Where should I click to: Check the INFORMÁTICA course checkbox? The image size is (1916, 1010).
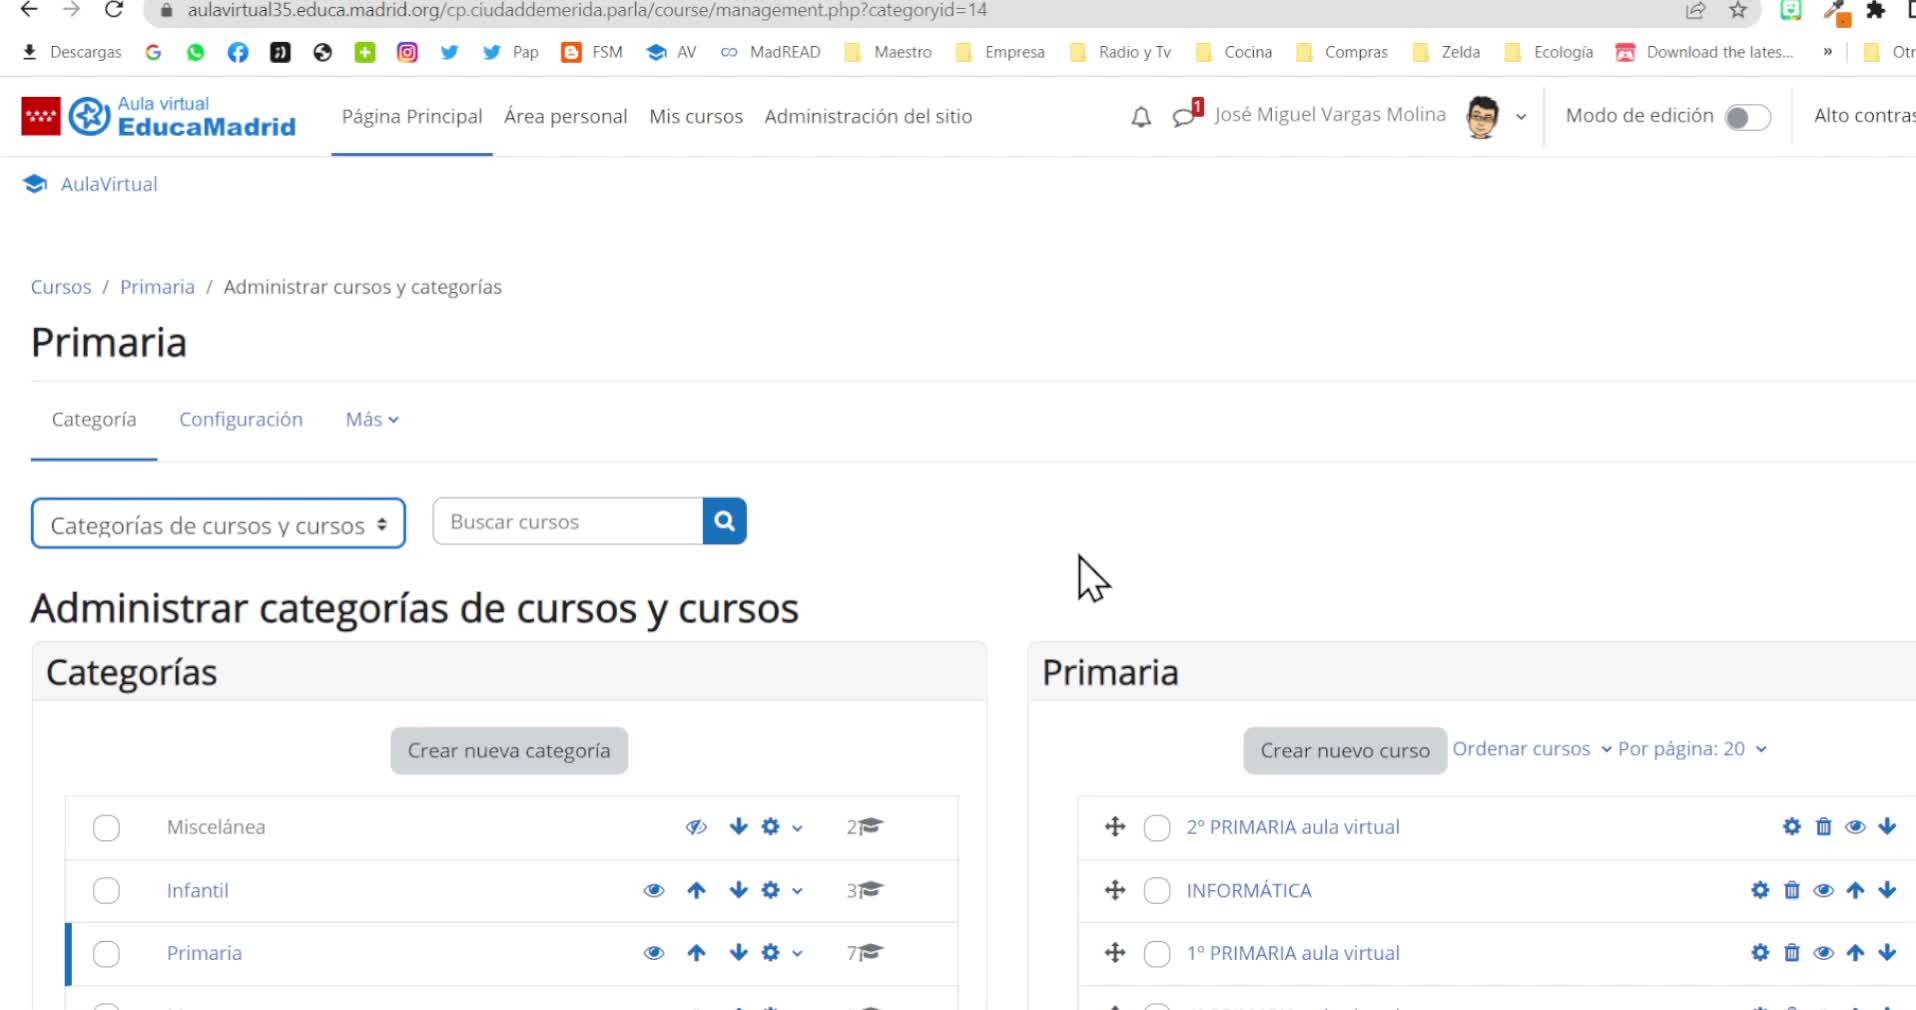pyautogui.click(x=1157, y=891)
